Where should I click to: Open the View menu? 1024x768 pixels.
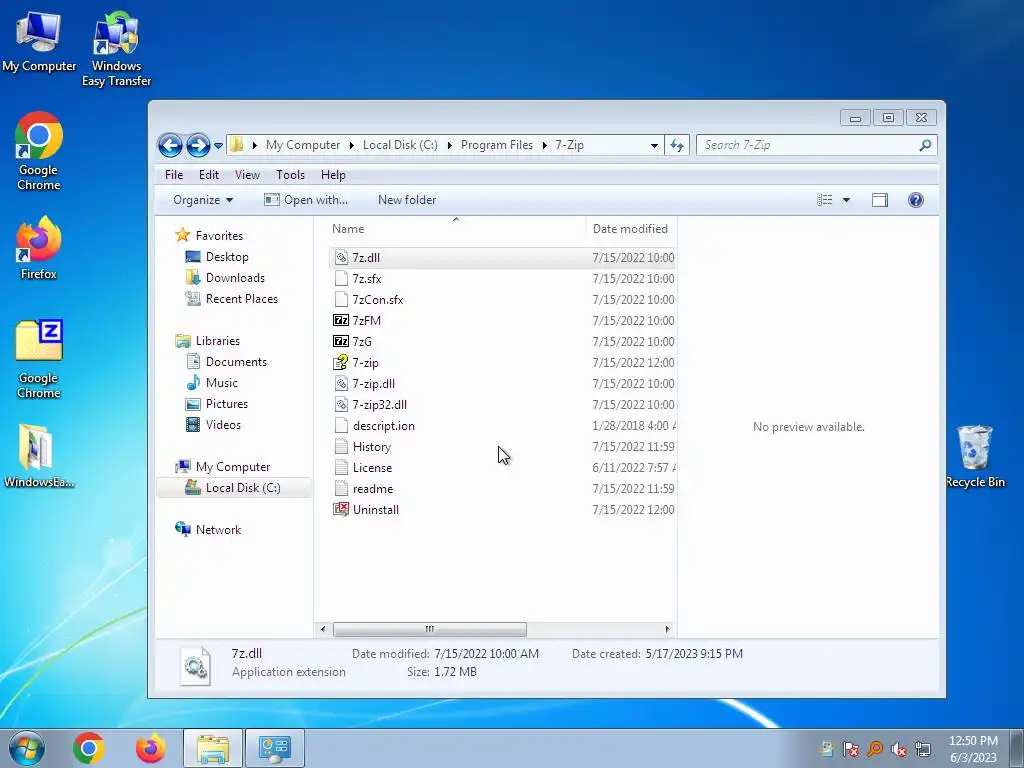(248, 175)
